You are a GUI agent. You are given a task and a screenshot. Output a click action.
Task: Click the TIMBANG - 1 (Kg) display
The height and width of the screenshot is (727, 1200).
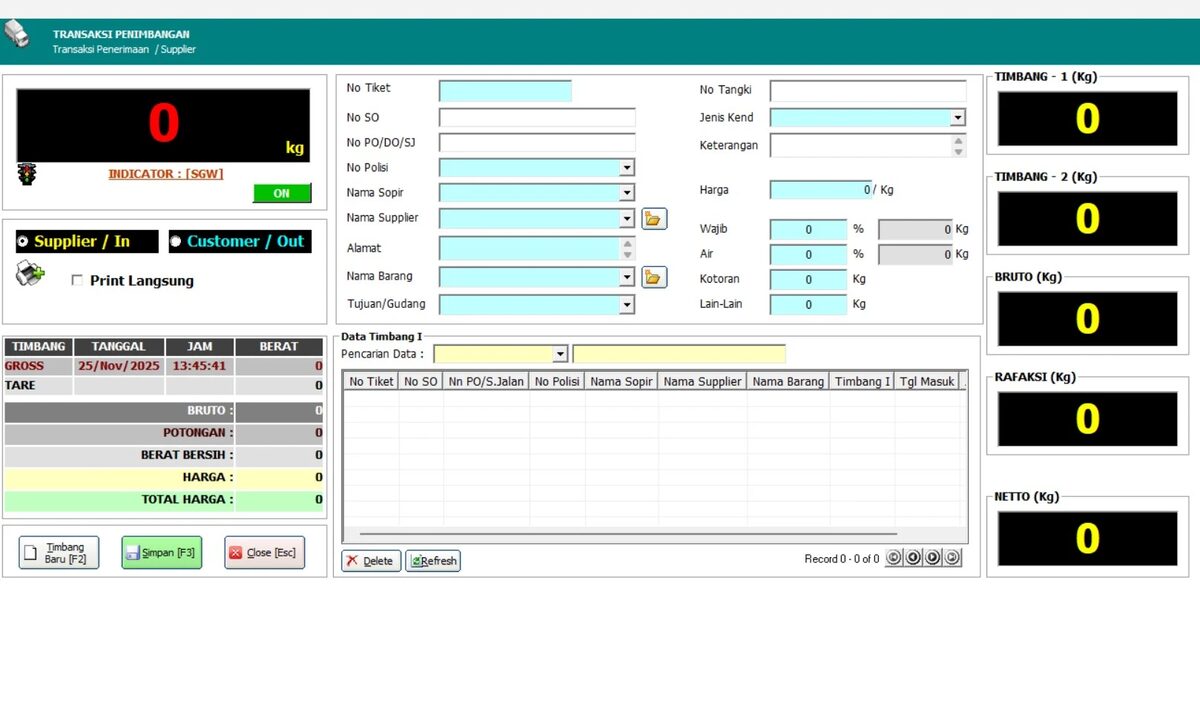tap(1087, 119)
